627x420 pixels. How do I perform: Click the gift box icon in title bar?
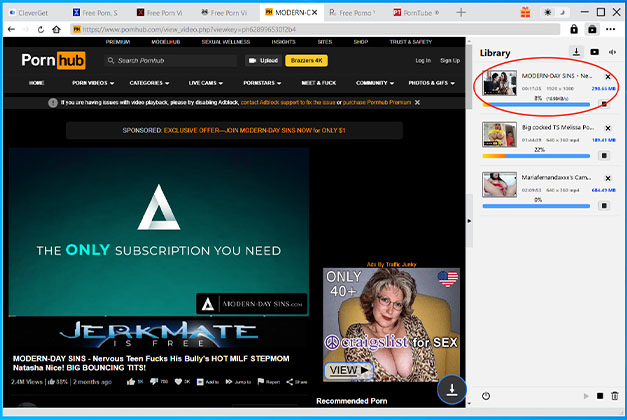(x=526, y=13)
